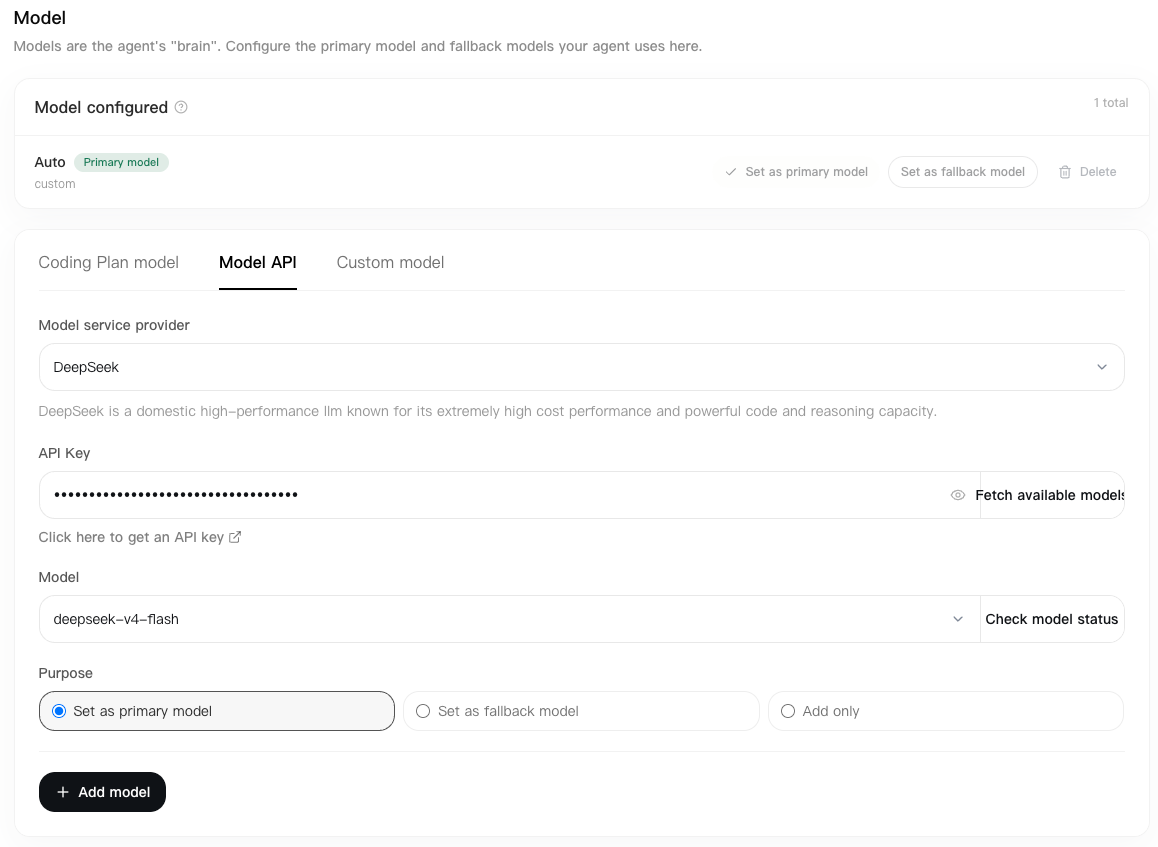This screenshot has height=847, width=1158.
Task: Choose the Add only purpose option
Action: (945, 711)
